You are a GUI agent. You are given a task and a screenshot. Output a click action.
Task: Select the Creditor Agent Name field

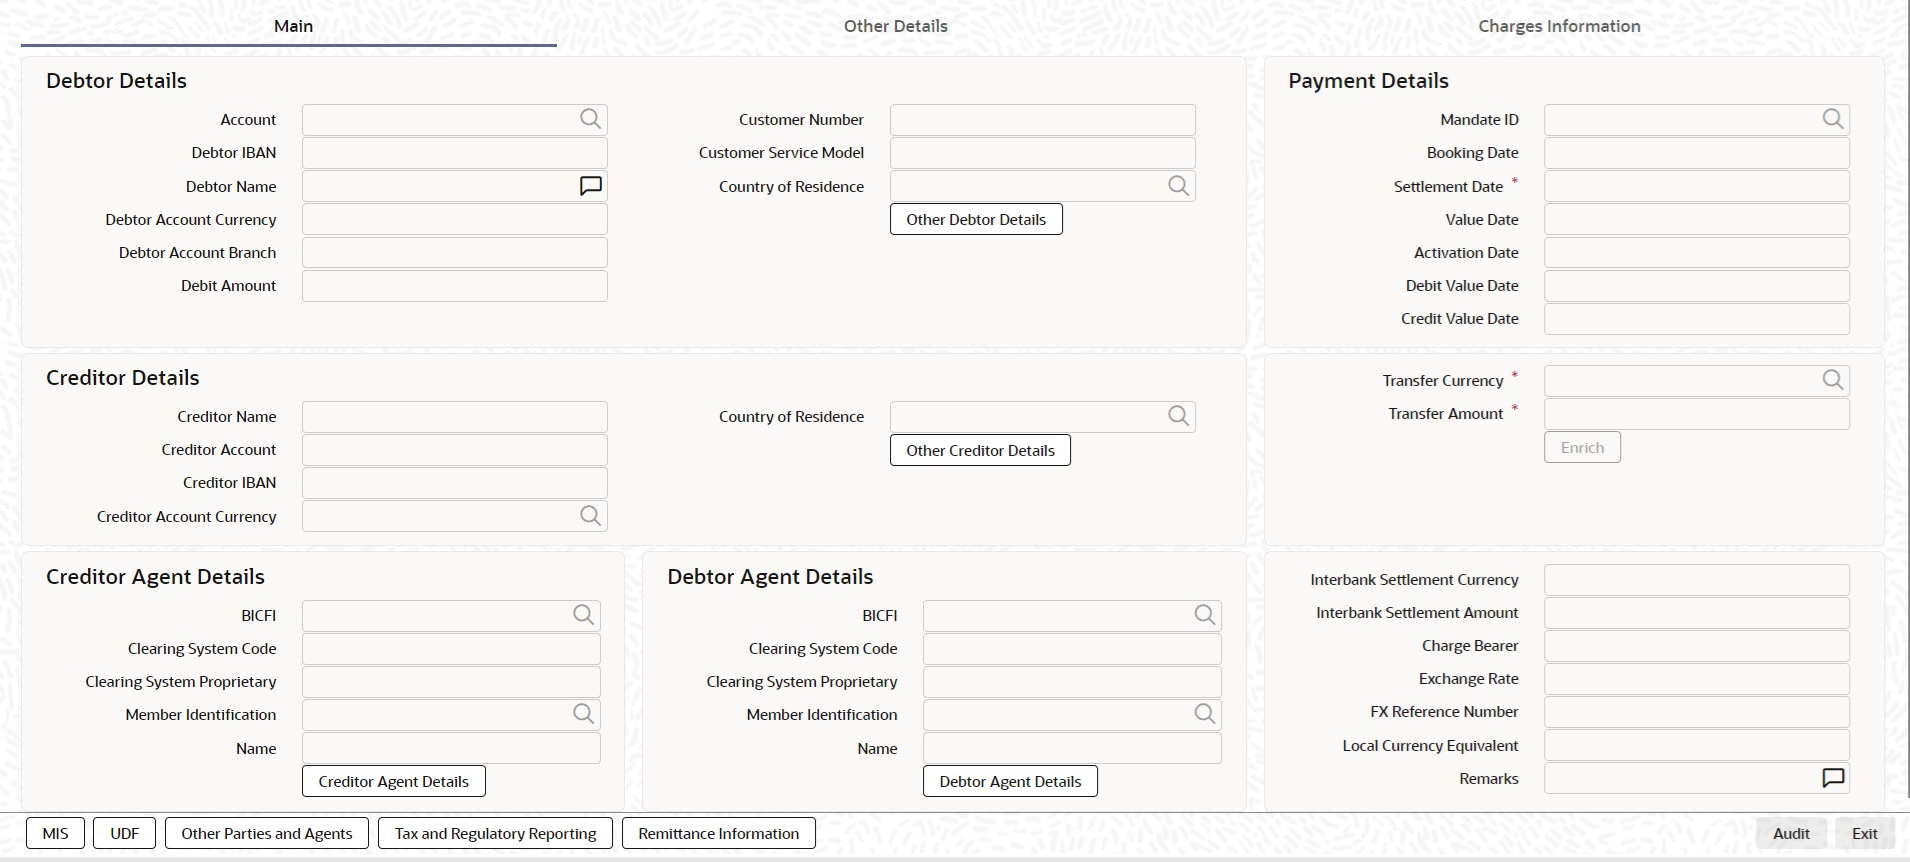pyautogui.click(x=451, y=748)
